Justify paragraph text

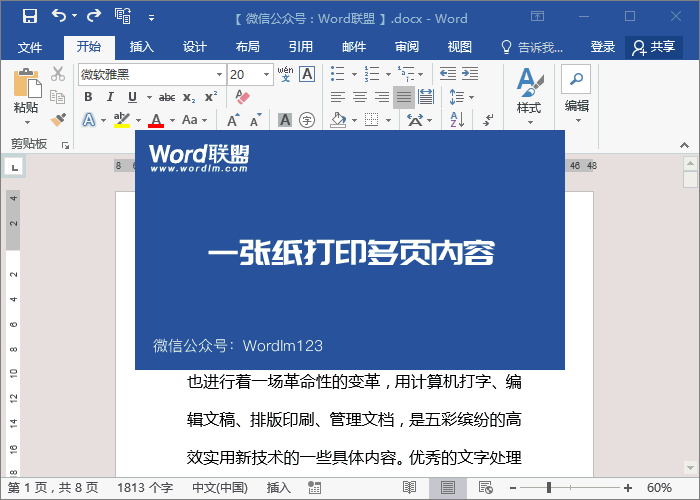404,97
